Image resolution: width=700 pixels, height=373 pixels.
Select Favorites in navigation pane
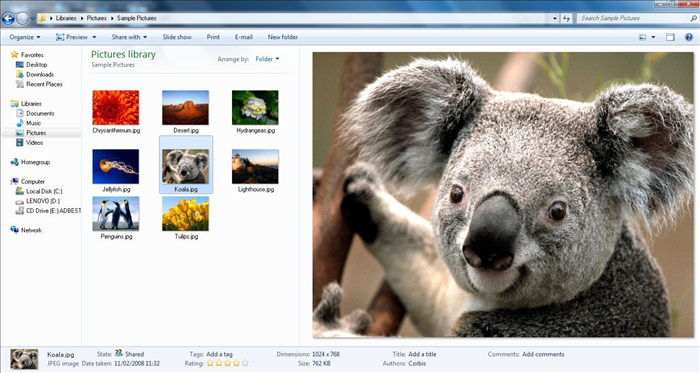(x=27, y=55)
